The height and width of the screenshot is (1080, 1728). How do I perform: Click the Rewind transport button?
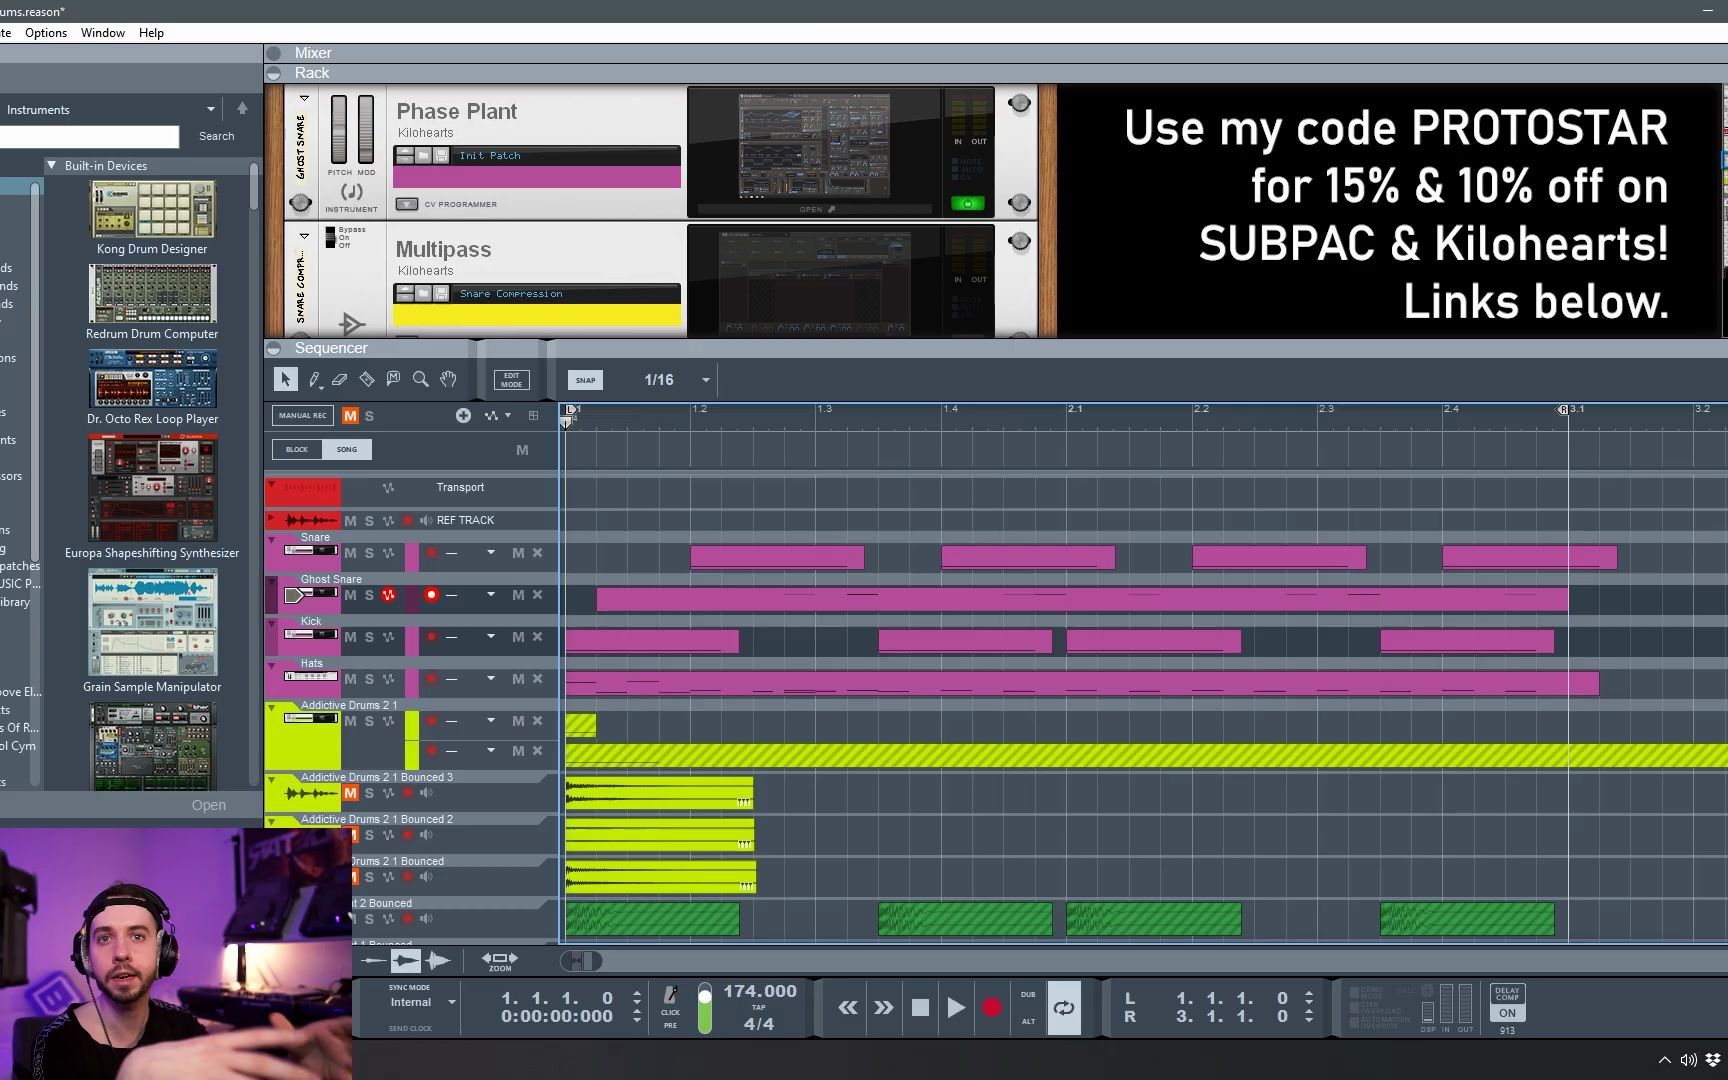(x=847, y=1007)
